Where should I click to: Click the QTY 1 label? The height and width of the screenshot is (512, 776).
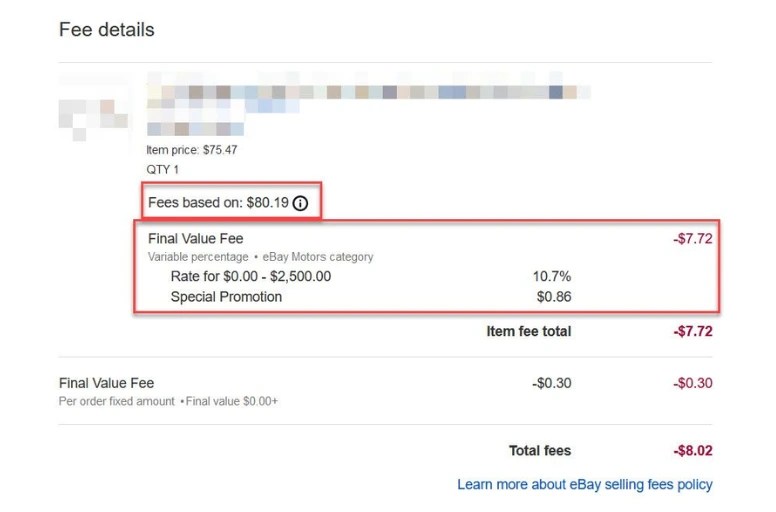162,170
